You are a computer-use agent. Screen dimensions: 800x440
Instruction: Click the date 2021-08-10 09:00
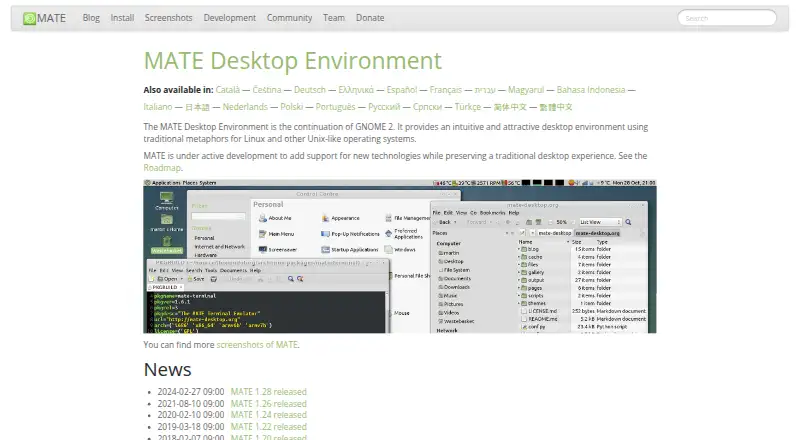190,404
